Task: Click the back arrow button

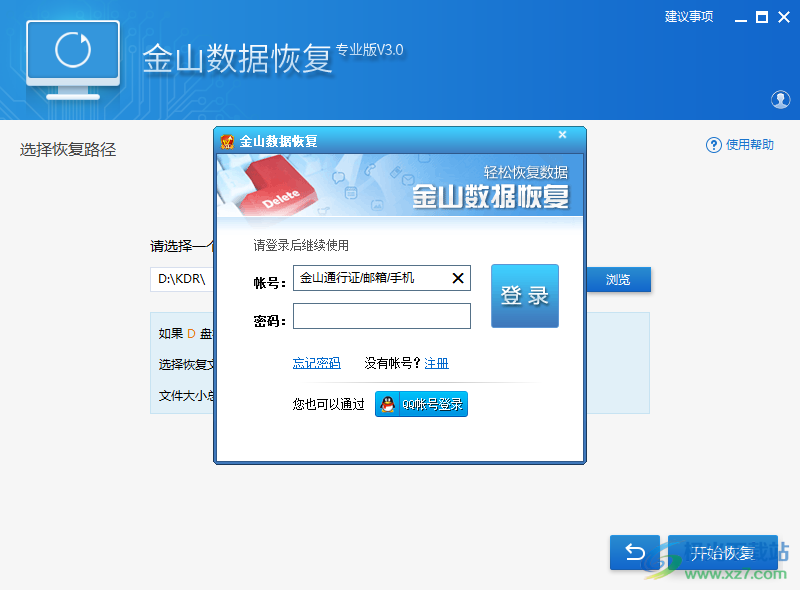Action: click(x=635, y=552)
